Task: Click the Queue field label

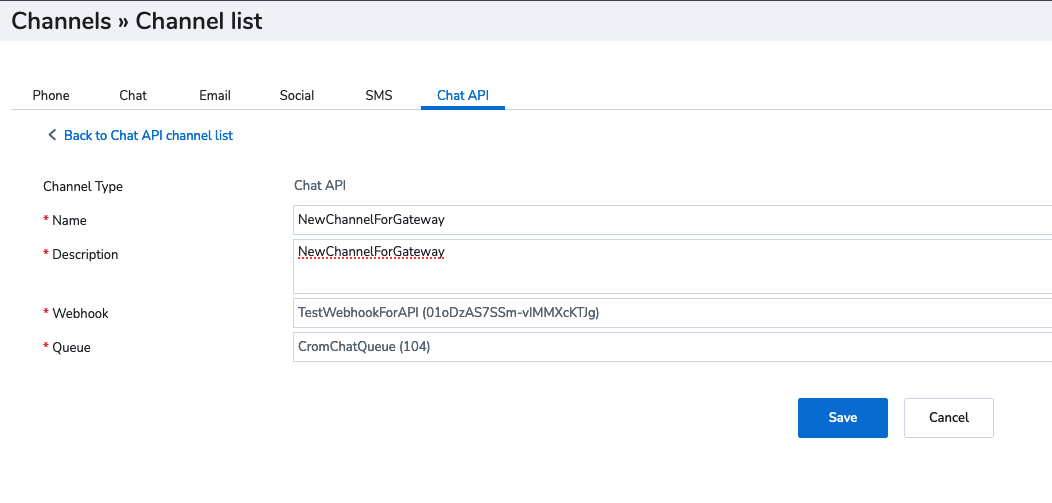Action: [72, 348]
